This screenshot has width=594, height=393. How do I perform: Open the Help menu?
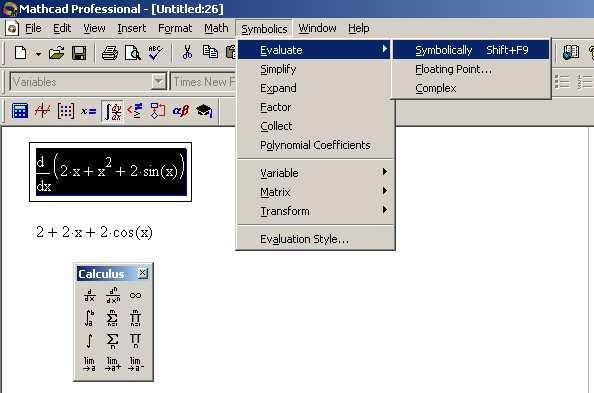coord(359,28)
